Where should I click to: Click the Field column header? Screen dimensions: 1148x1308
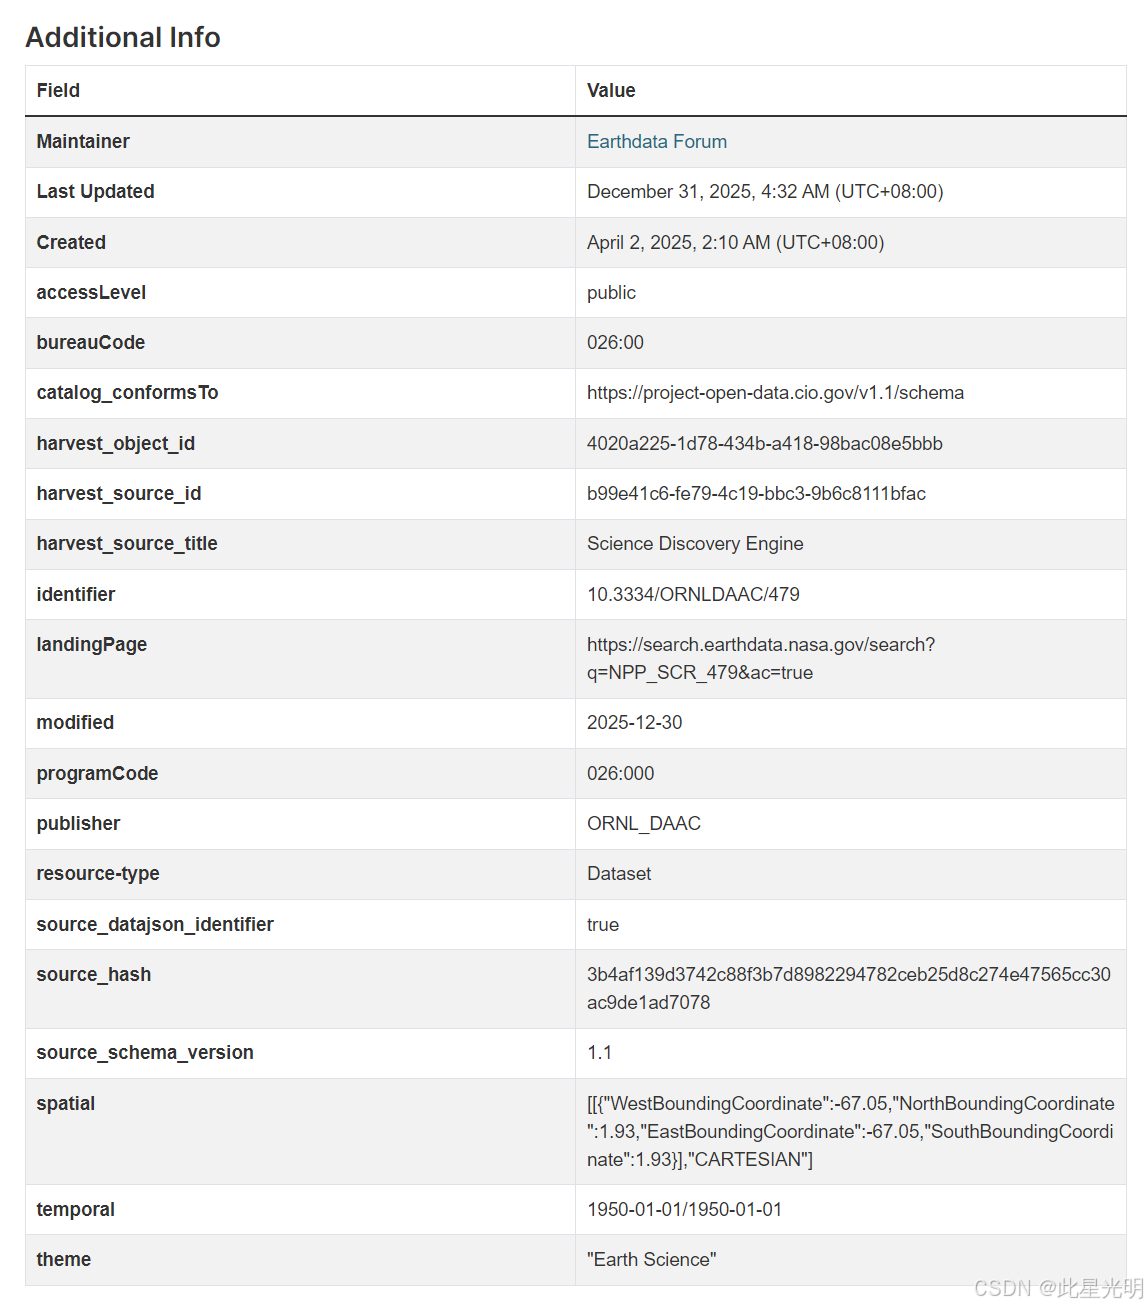(x=58, y=91)
